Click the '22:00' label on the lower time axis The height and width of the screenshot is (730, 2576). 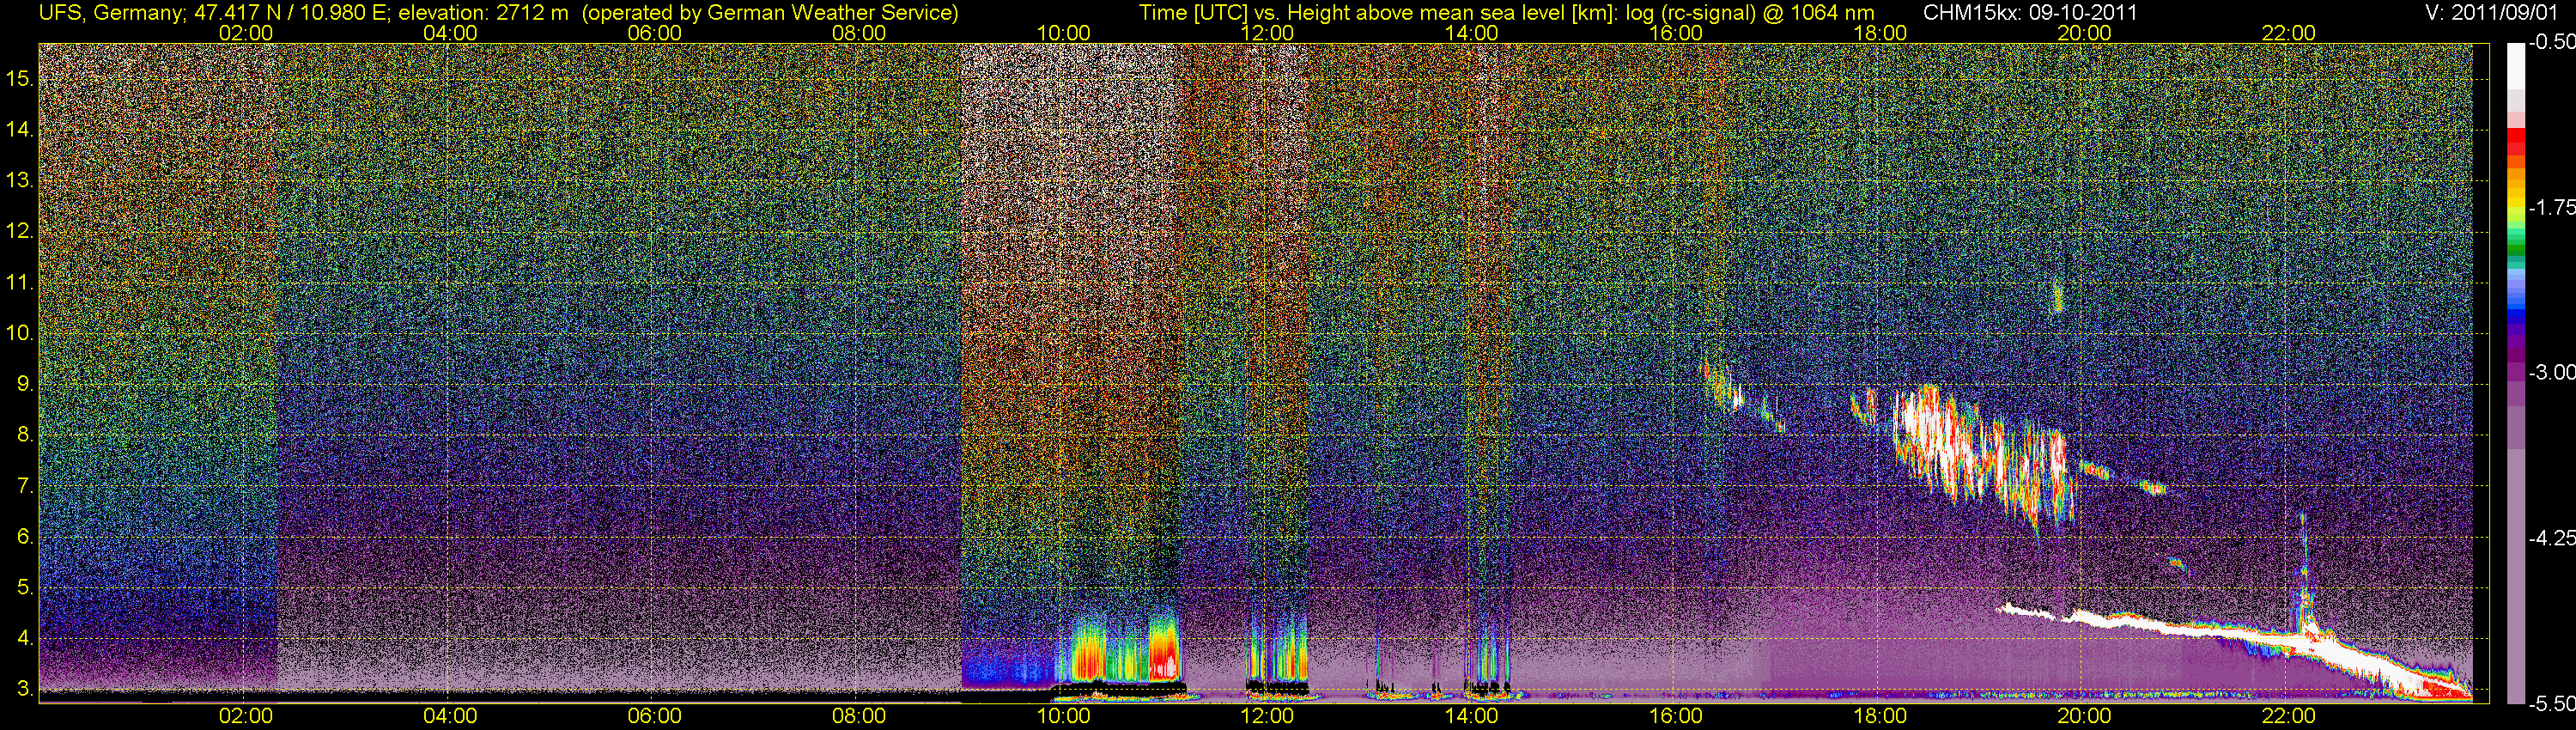click(2289, 716)
